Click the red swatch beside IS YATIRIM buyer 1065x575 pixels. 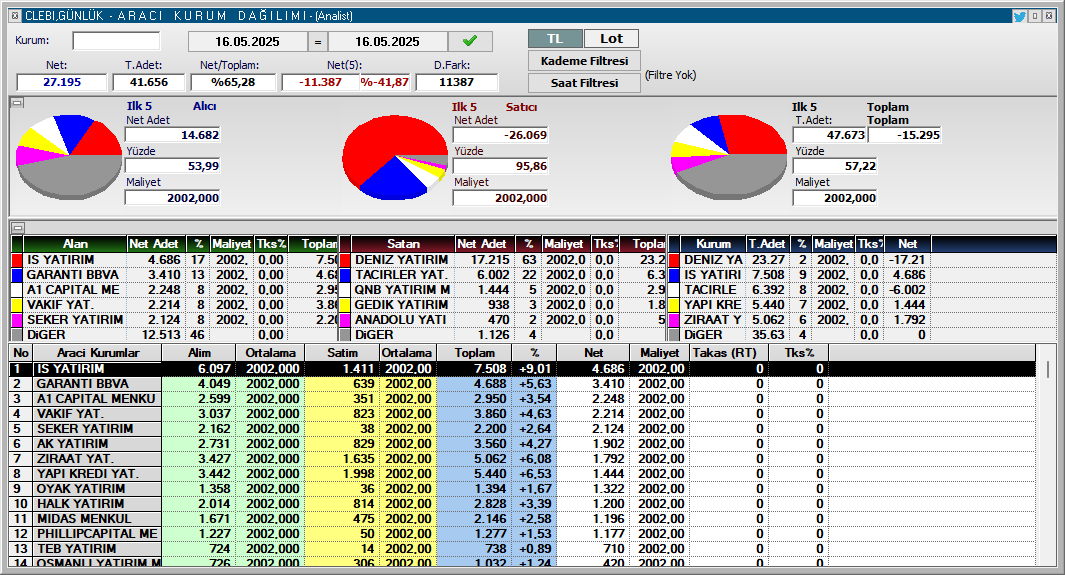coord(18,260)
